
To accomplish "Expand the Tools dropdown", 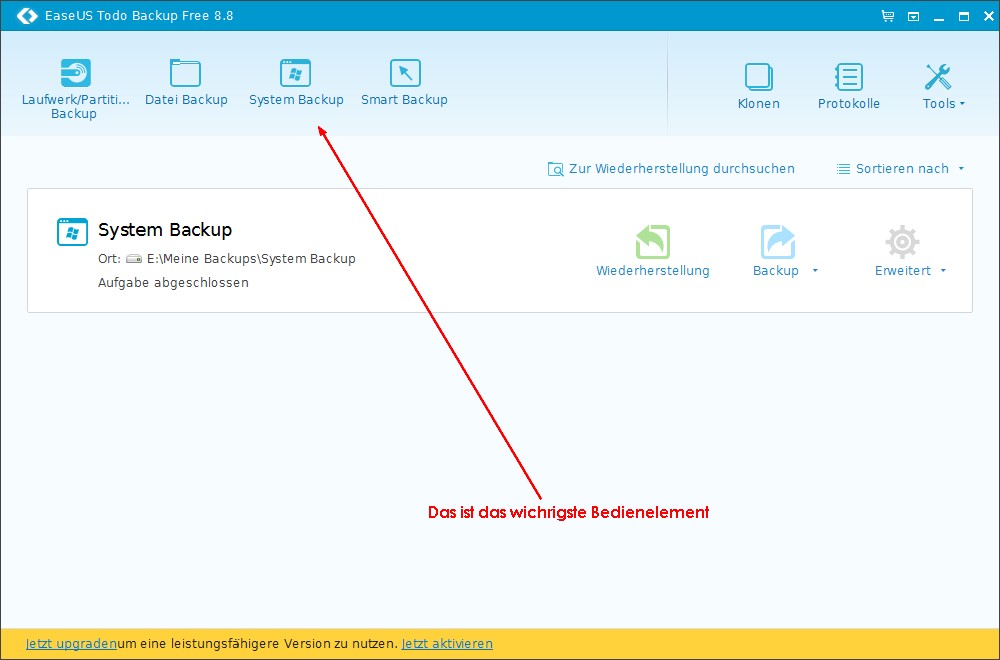I will pyautogui.click(x=943, y=104).
